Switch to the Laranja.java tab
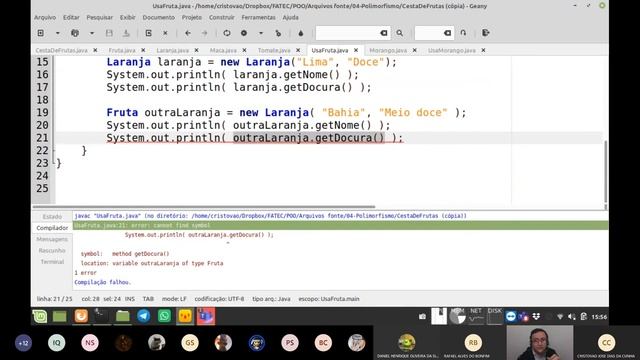 [x=173, y=50]
